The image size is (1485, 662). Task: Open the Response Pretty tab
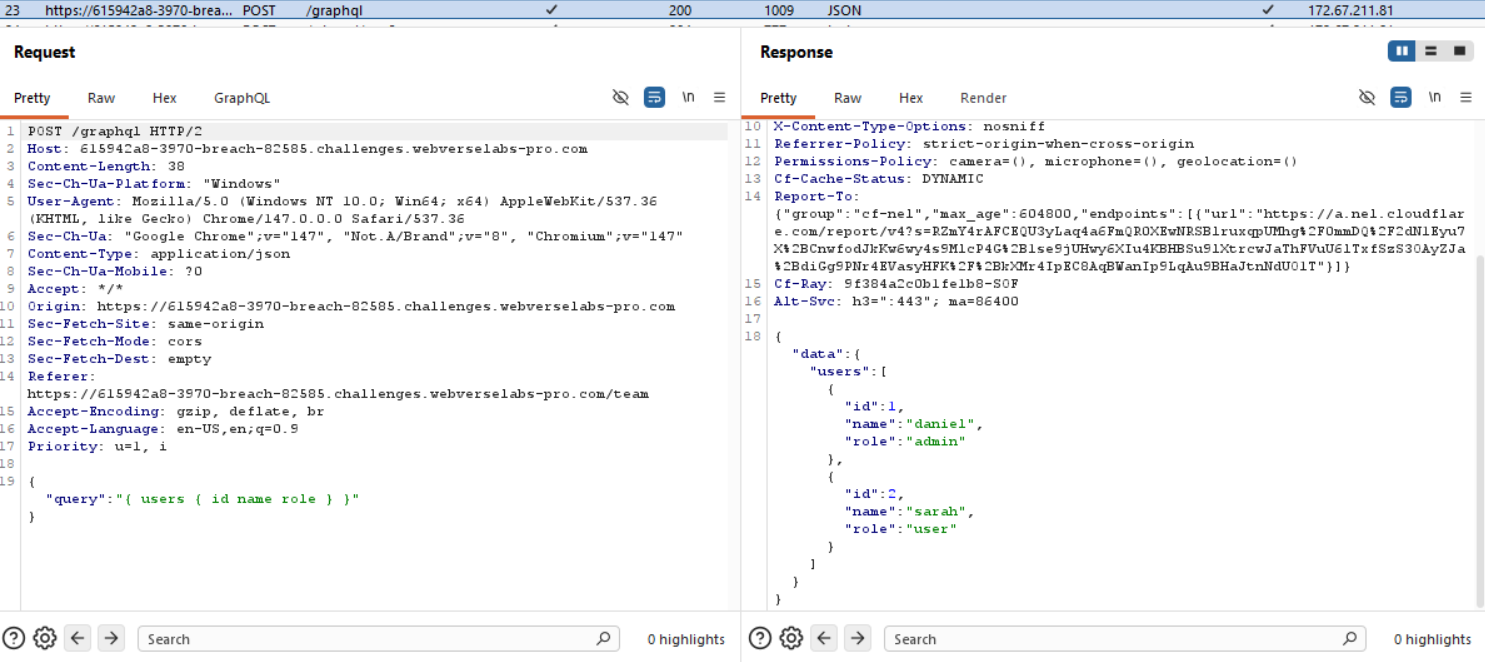pos(778,98)
